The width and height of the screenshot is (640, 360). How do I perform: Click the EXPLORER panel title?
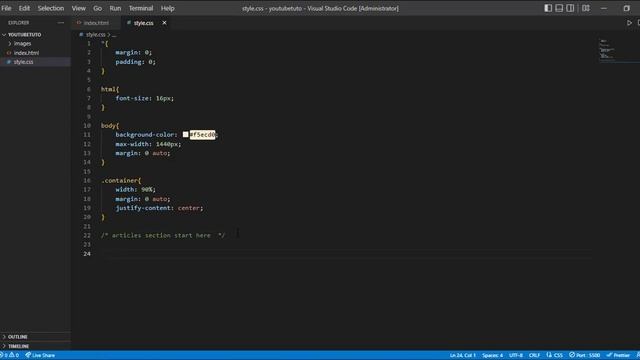pos(18,23)
